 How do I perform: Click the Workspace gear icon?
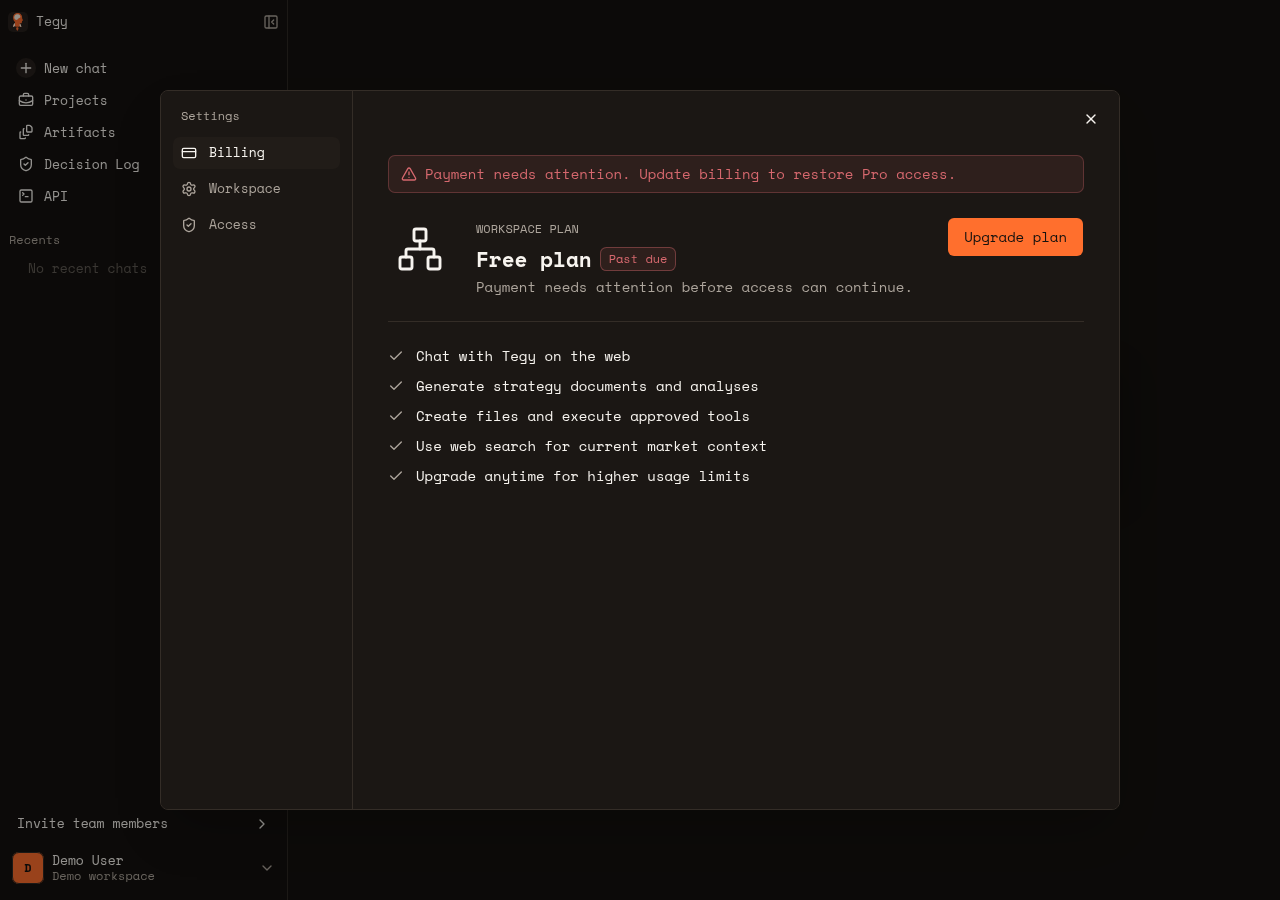(x=189, y=189)
